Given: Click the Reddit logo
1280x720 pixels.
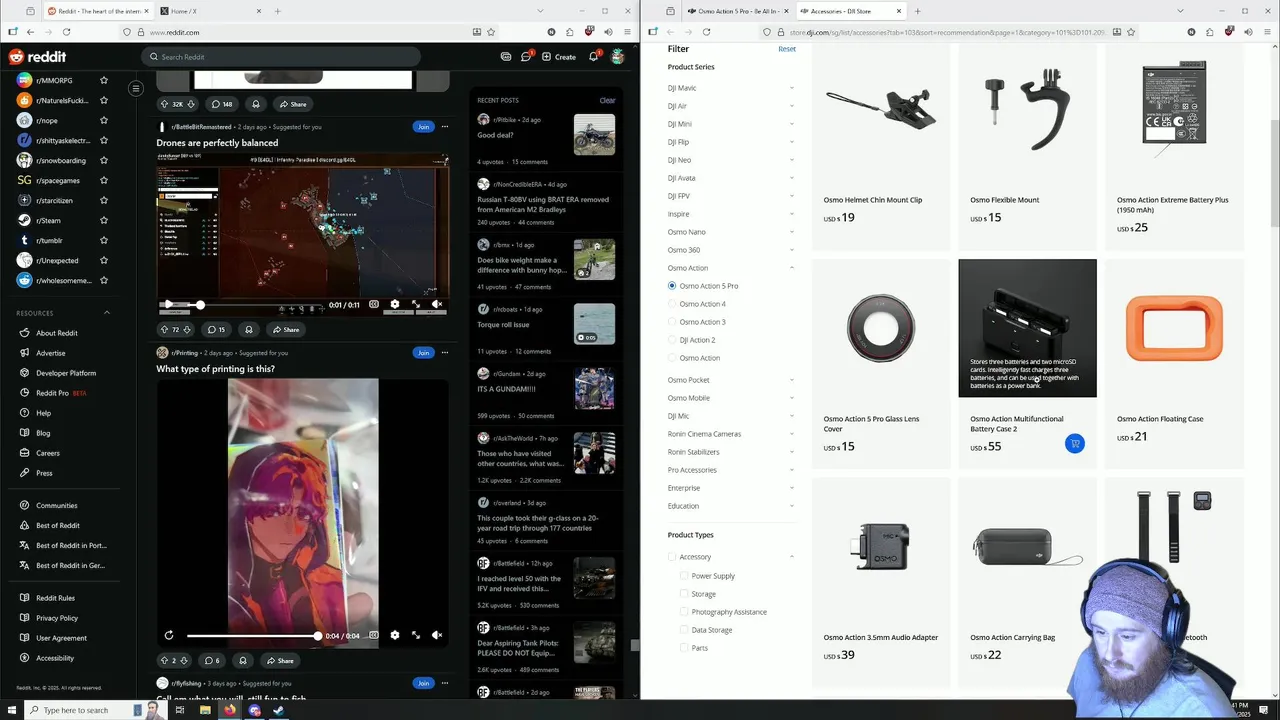Looking at the screenshot, I should tap(37, 57).
